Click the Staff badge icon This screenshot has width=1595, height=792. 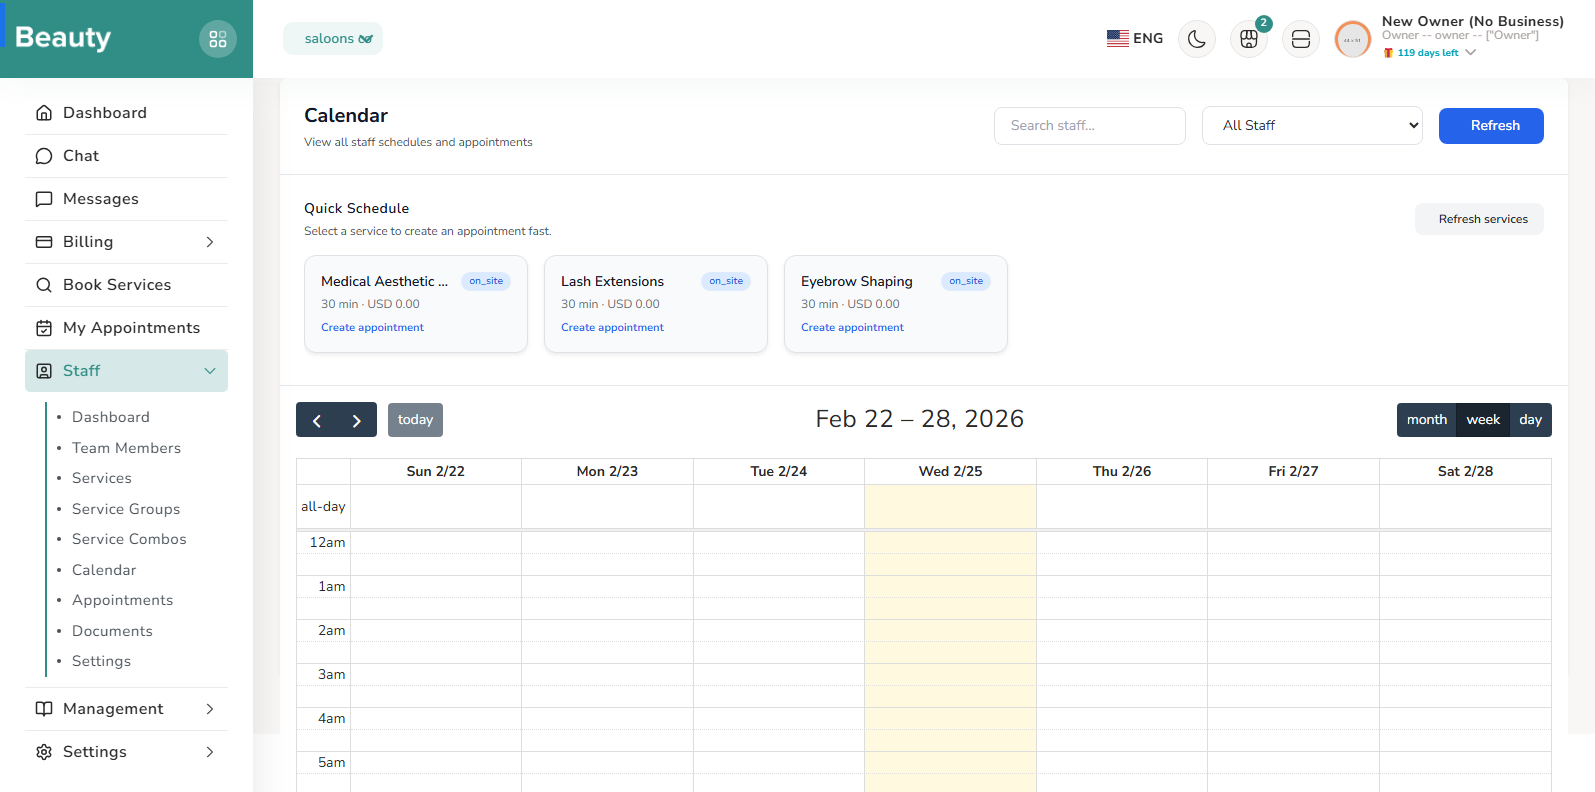click(44, 371)
